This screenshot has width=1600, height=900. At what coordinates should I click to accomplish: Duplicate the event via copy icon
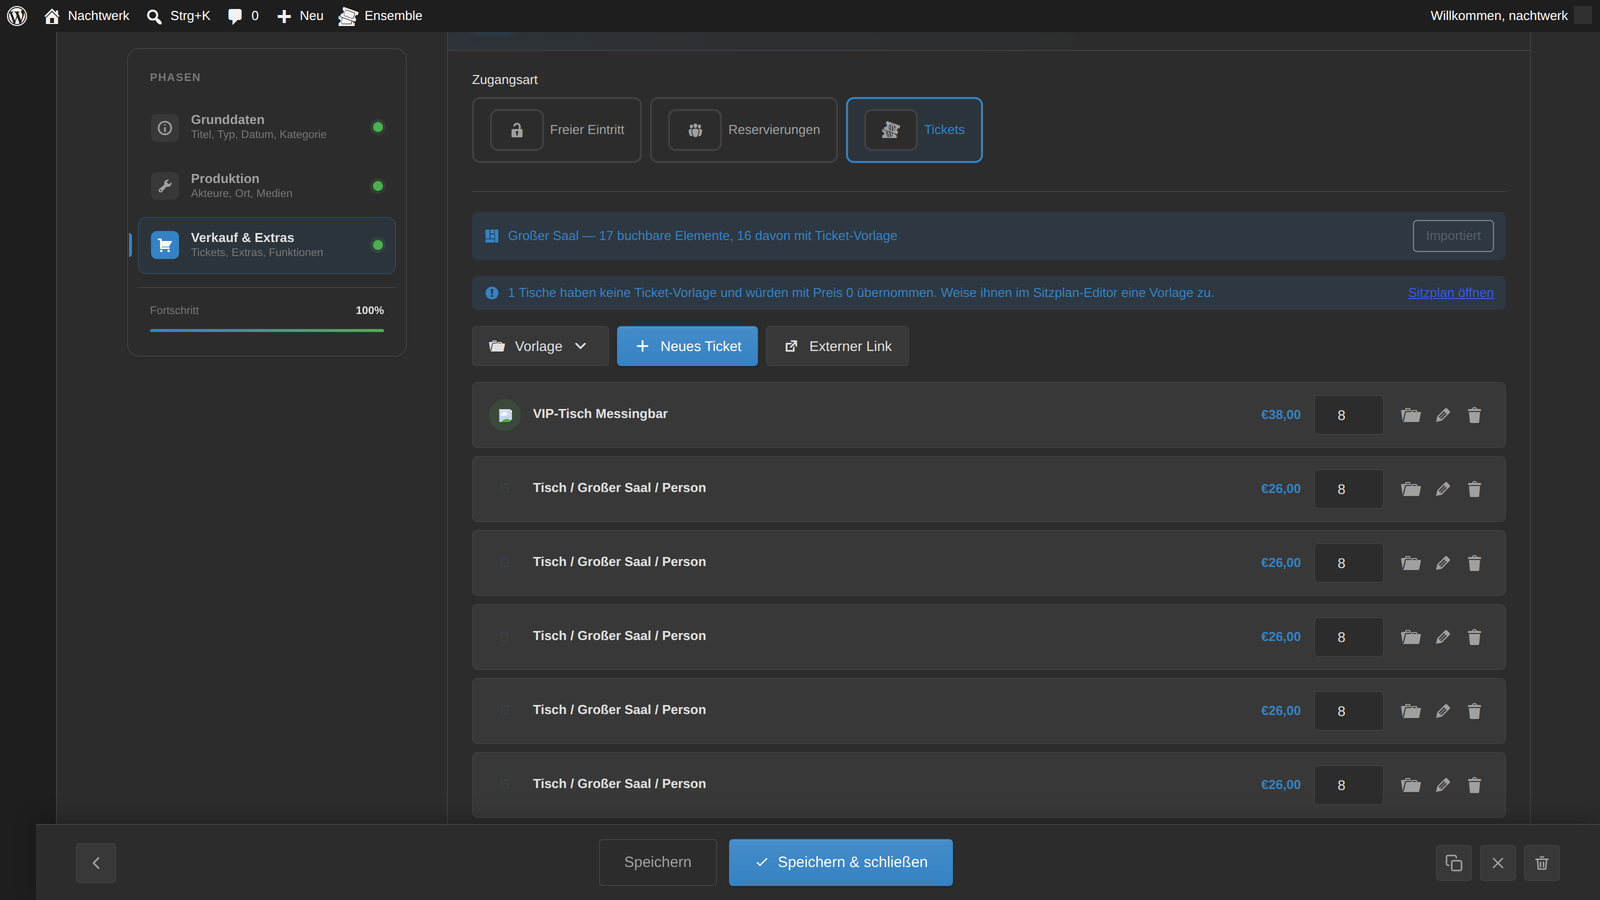click(1454, 863)
